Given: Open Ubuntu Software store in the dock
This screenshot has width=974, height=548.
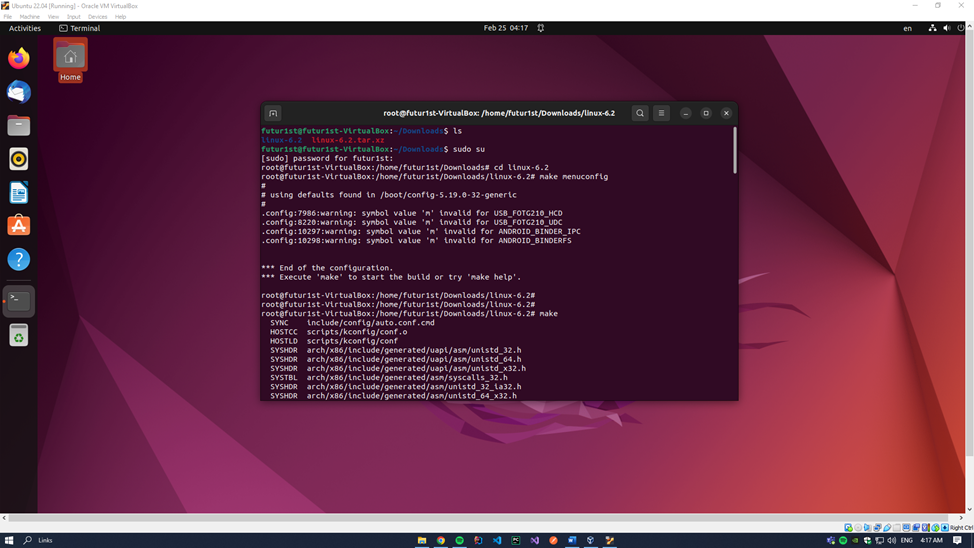Looking at the screenshot, I should 19,226.
